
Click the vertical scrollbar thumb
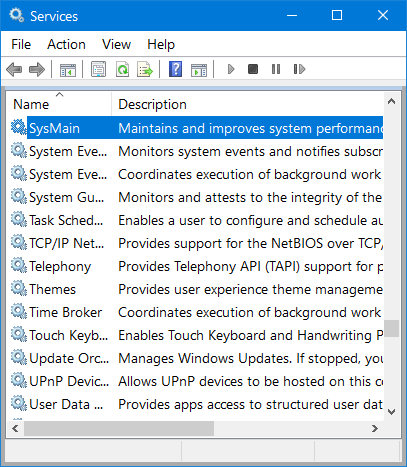click(392, 329)
